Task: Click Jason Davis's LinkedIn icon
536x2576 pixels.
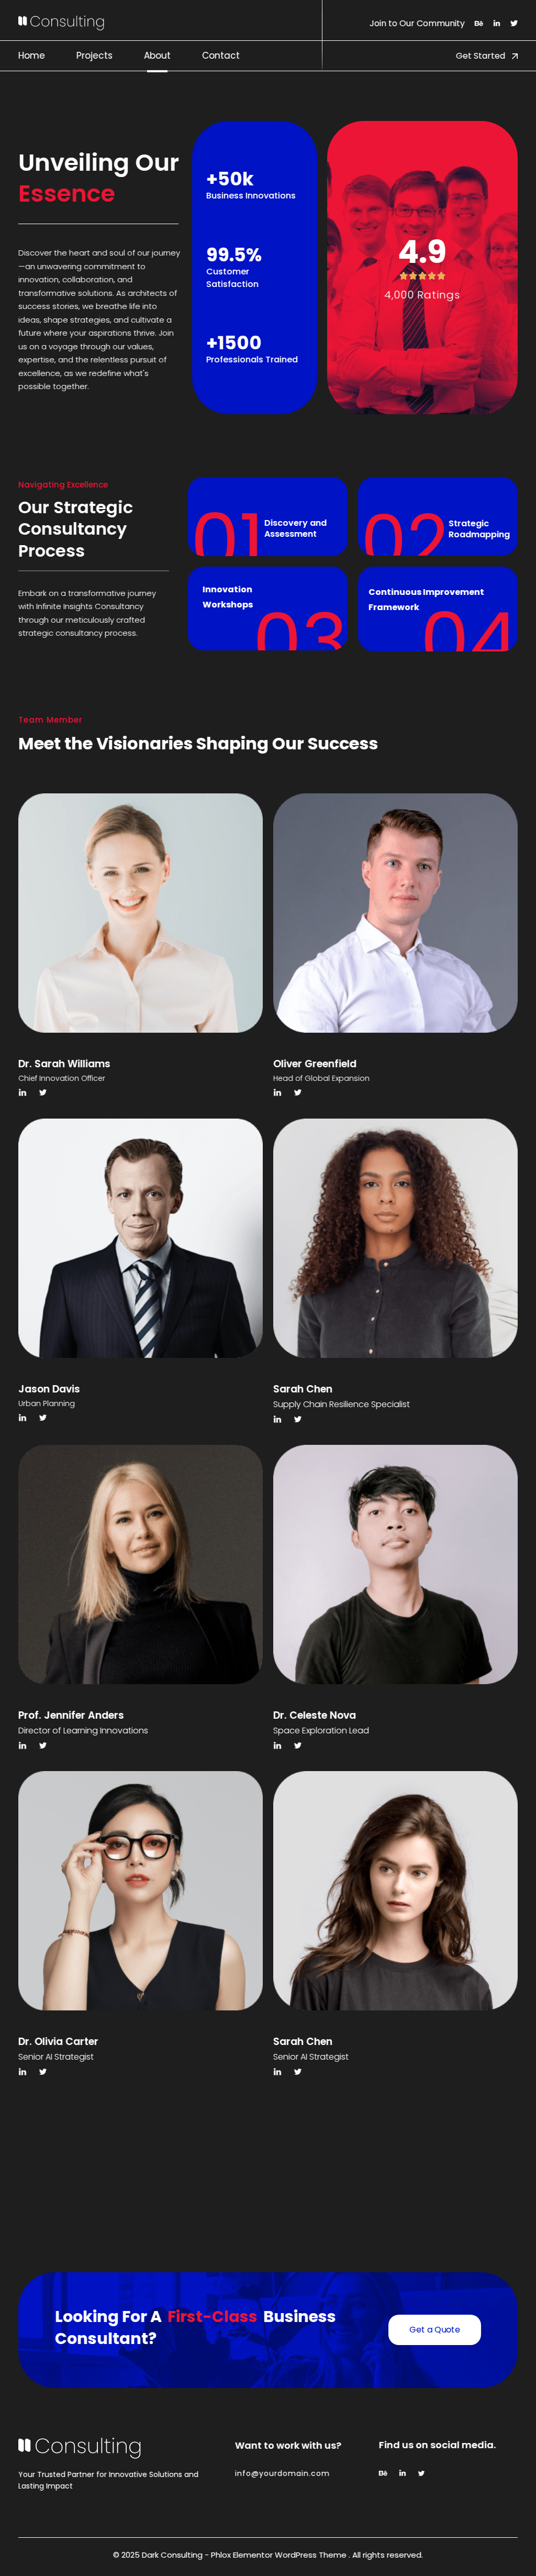Action: pyautogui.click(x=22, y=1417)
